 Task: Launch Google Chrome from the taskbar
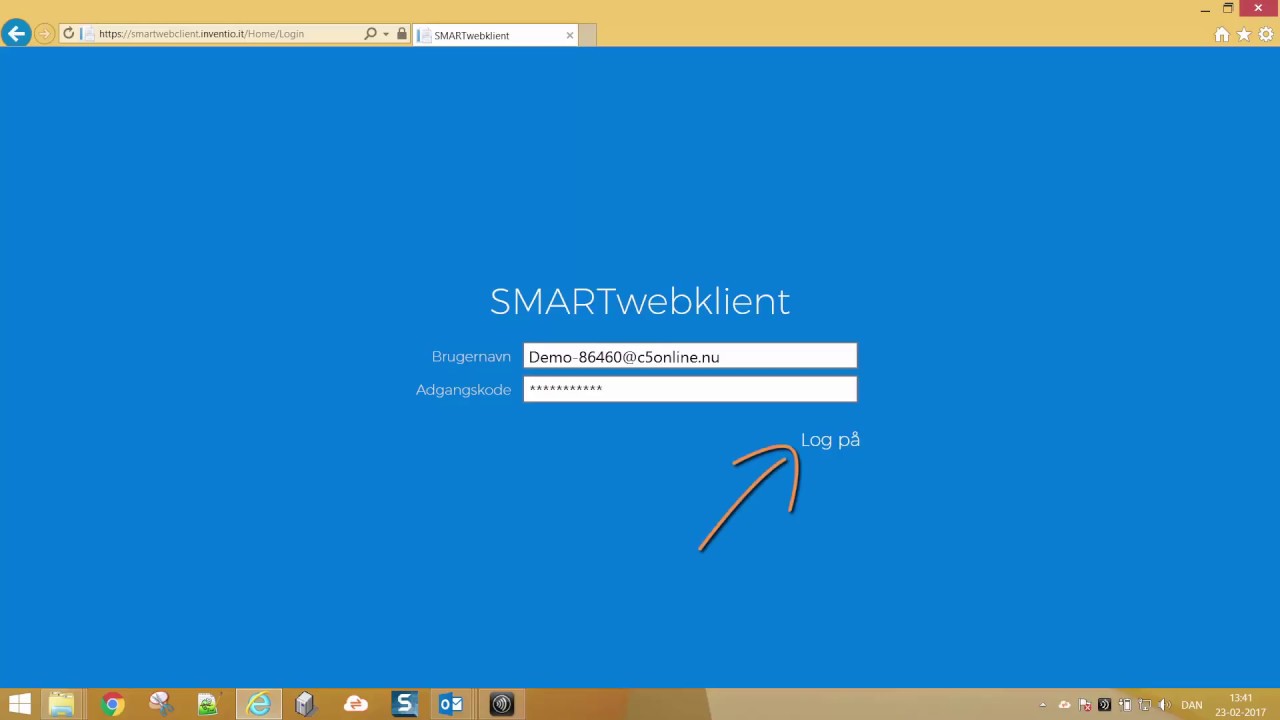point(112,704)
